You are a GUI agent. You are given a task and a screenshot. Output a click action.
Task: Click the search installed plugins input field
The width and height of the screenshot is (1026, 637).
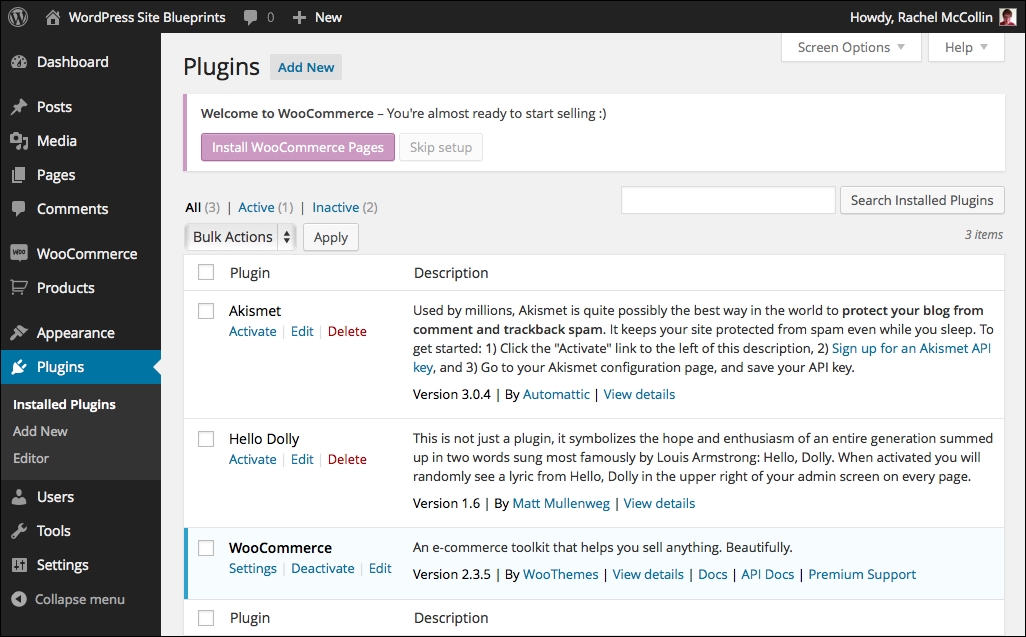pyautogui.click(x=728, y=200)
